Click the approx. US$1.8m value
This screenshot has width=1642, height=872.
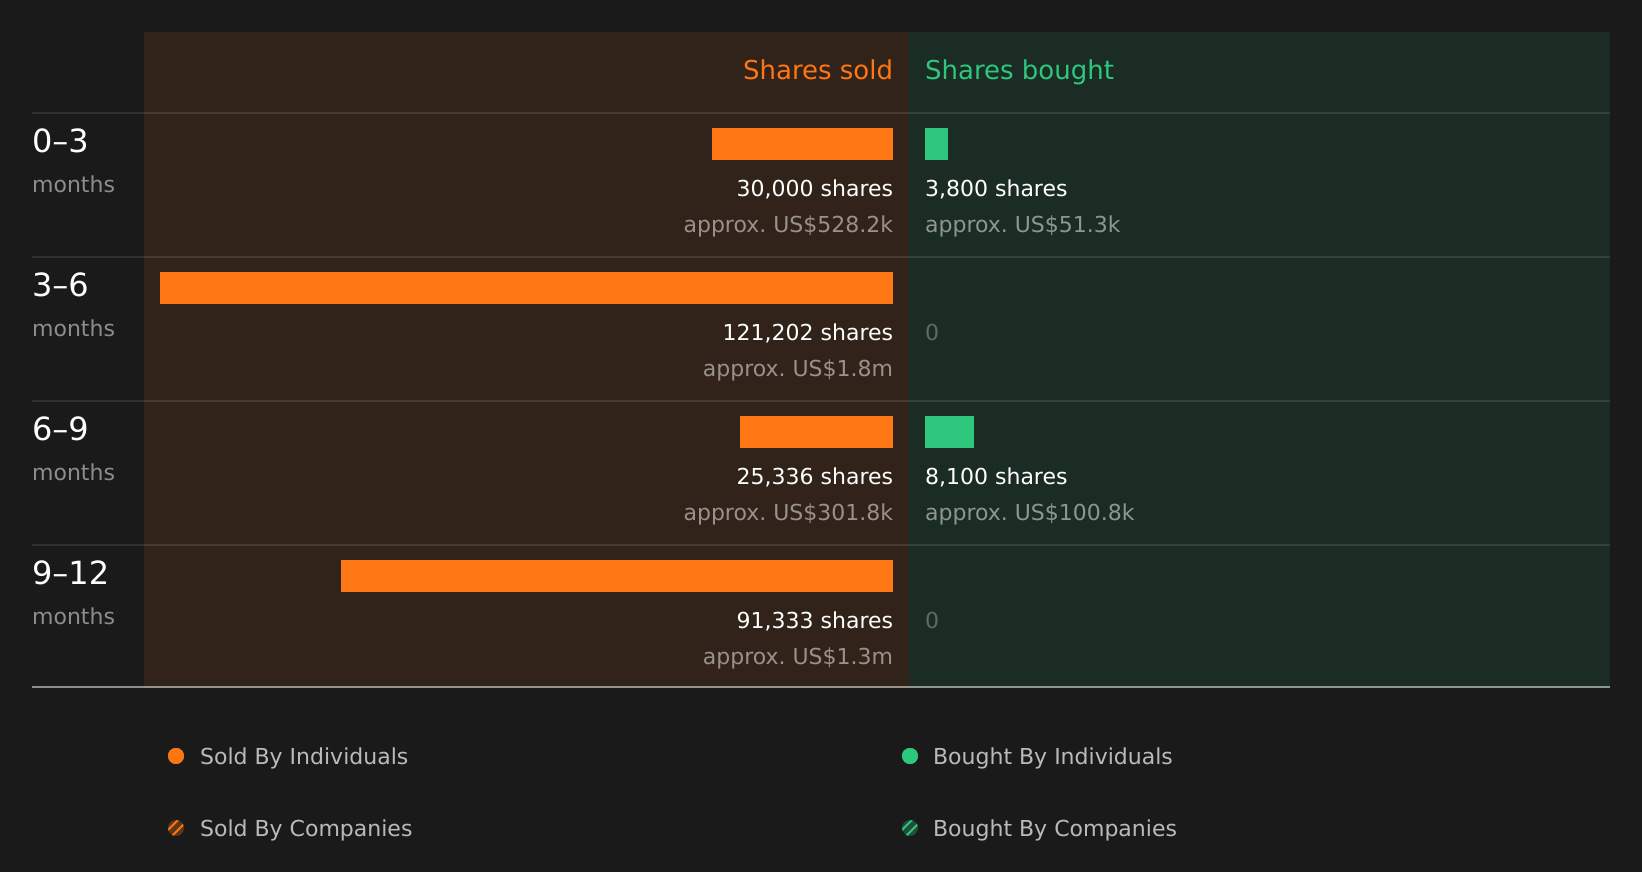click(x=798, y=369)
